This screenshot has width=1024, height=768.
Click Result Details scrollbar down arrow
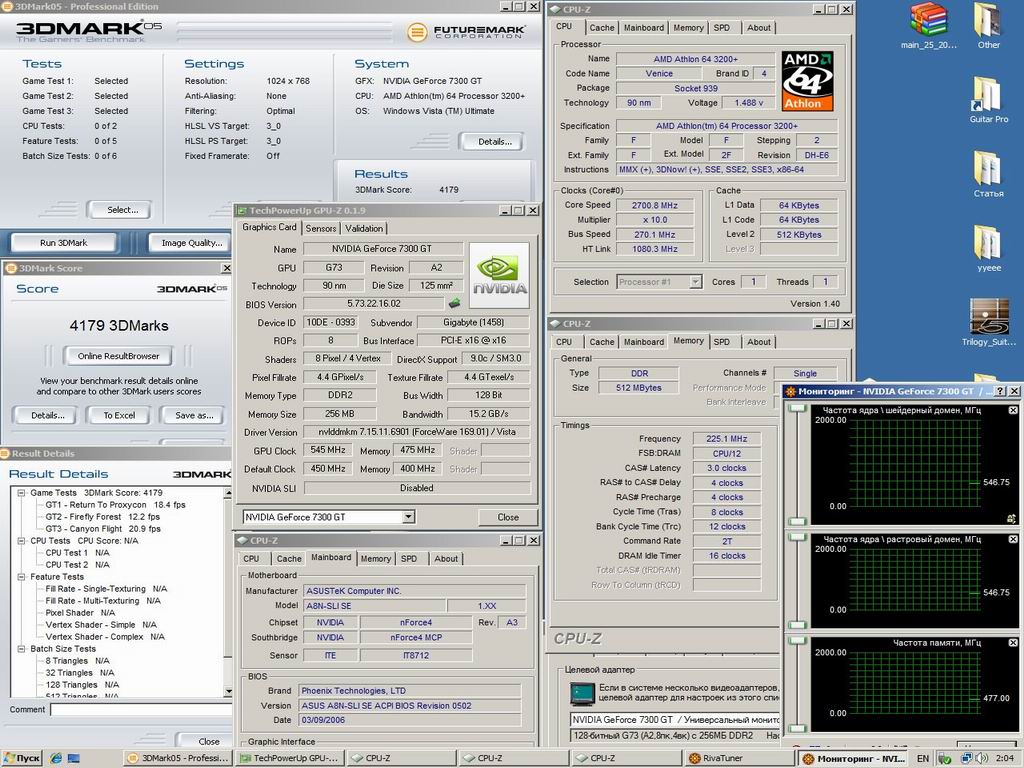point(228,691)
